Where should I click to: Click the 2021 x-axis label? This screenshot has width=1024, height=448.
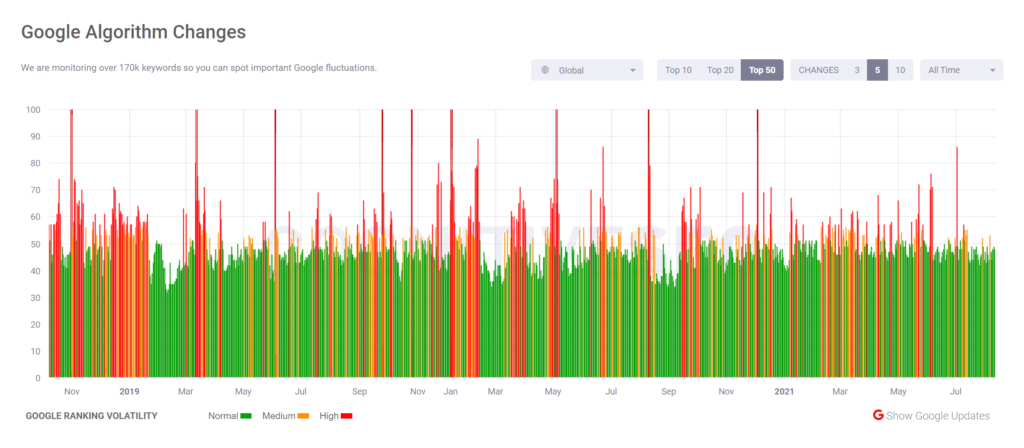click(784, 392)
